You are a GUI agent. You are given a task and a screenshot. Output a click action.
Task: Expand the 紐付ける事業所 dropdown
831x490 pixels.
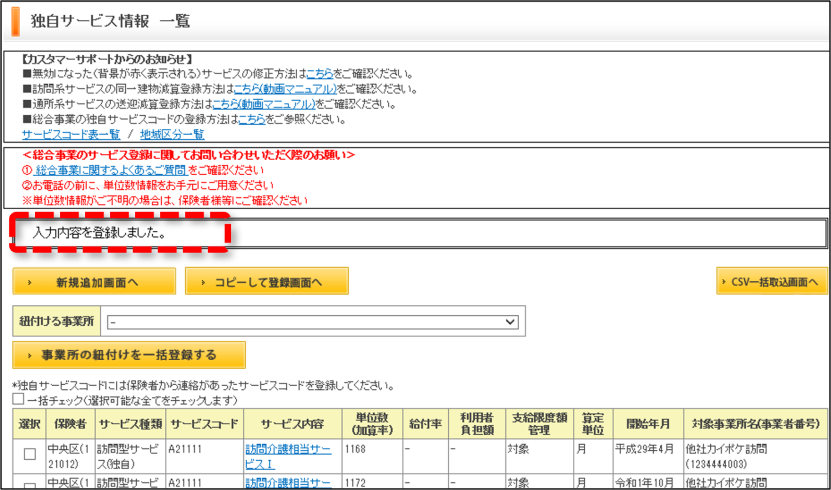pos(313,322)
